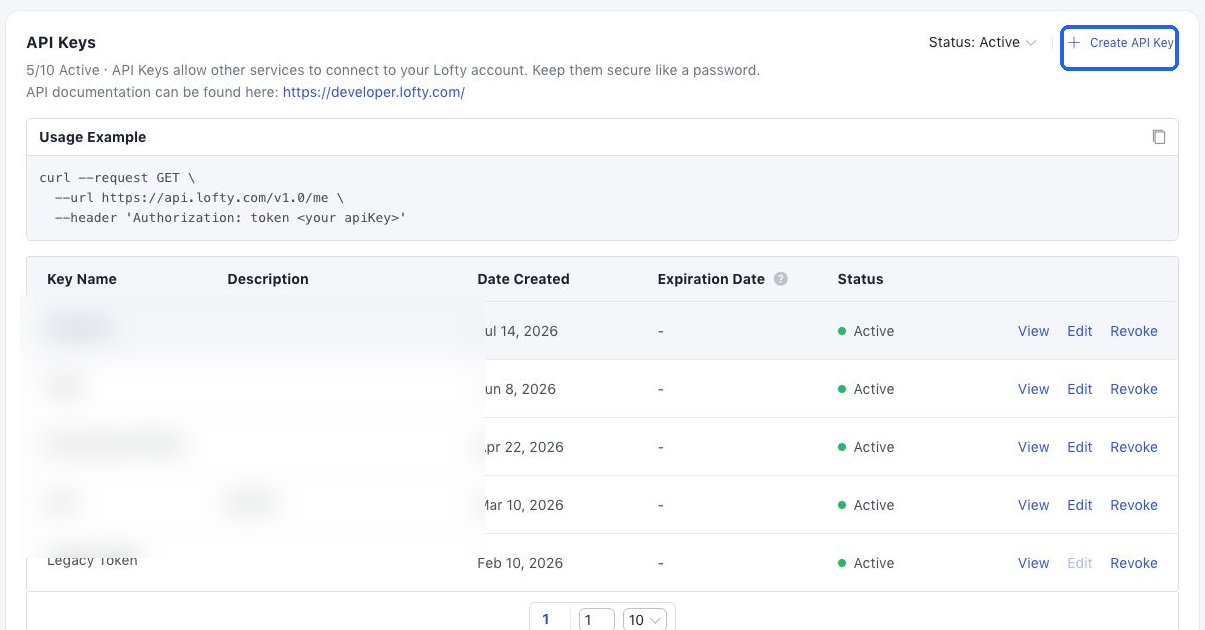Viewport: 1205px width, 630px height.
Task: Revoke the key created Apr 22, 2026
Action: pos(1134,447)
